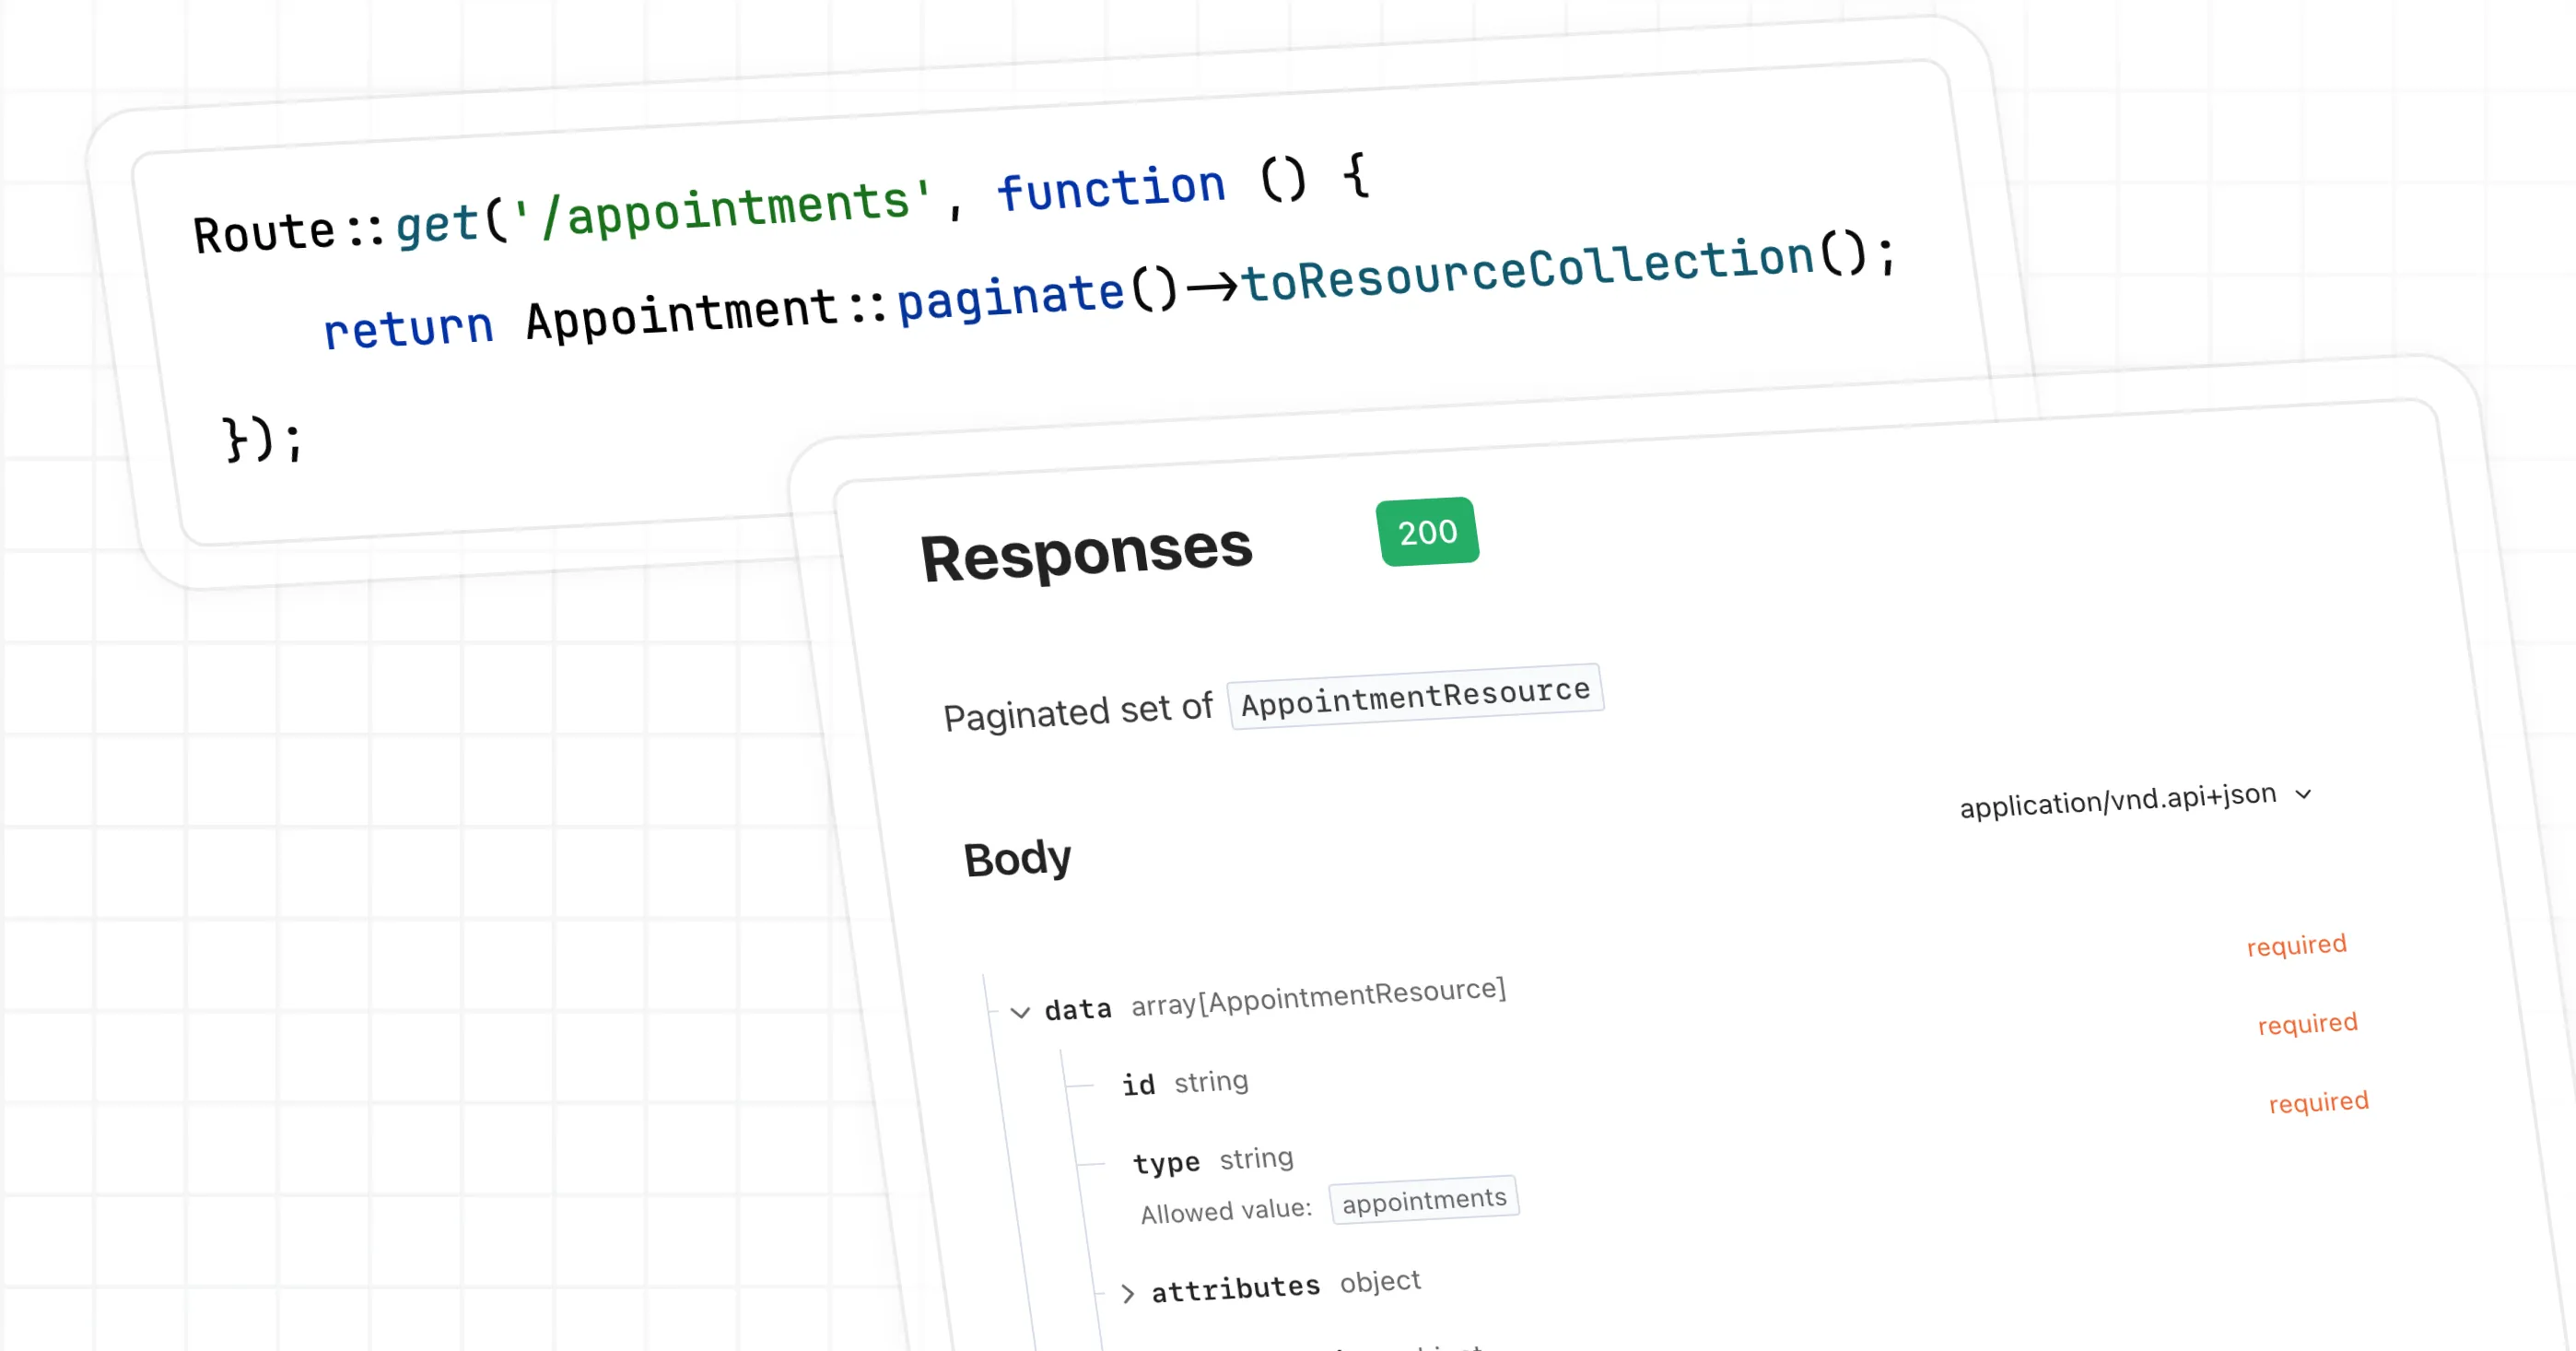
Task: Click the appointments allowed value badge
Action: point(1424,1200)
